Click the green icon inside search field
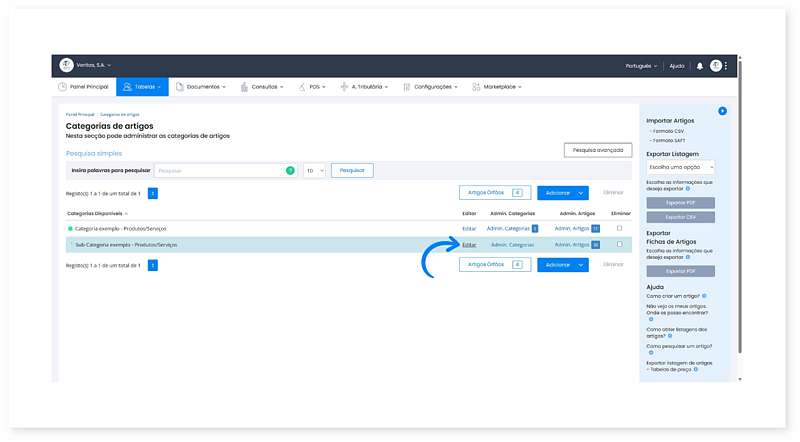Image resolution: width=800 pixels, height=442 pixels. pyautogui.click(x=290, y=171)
